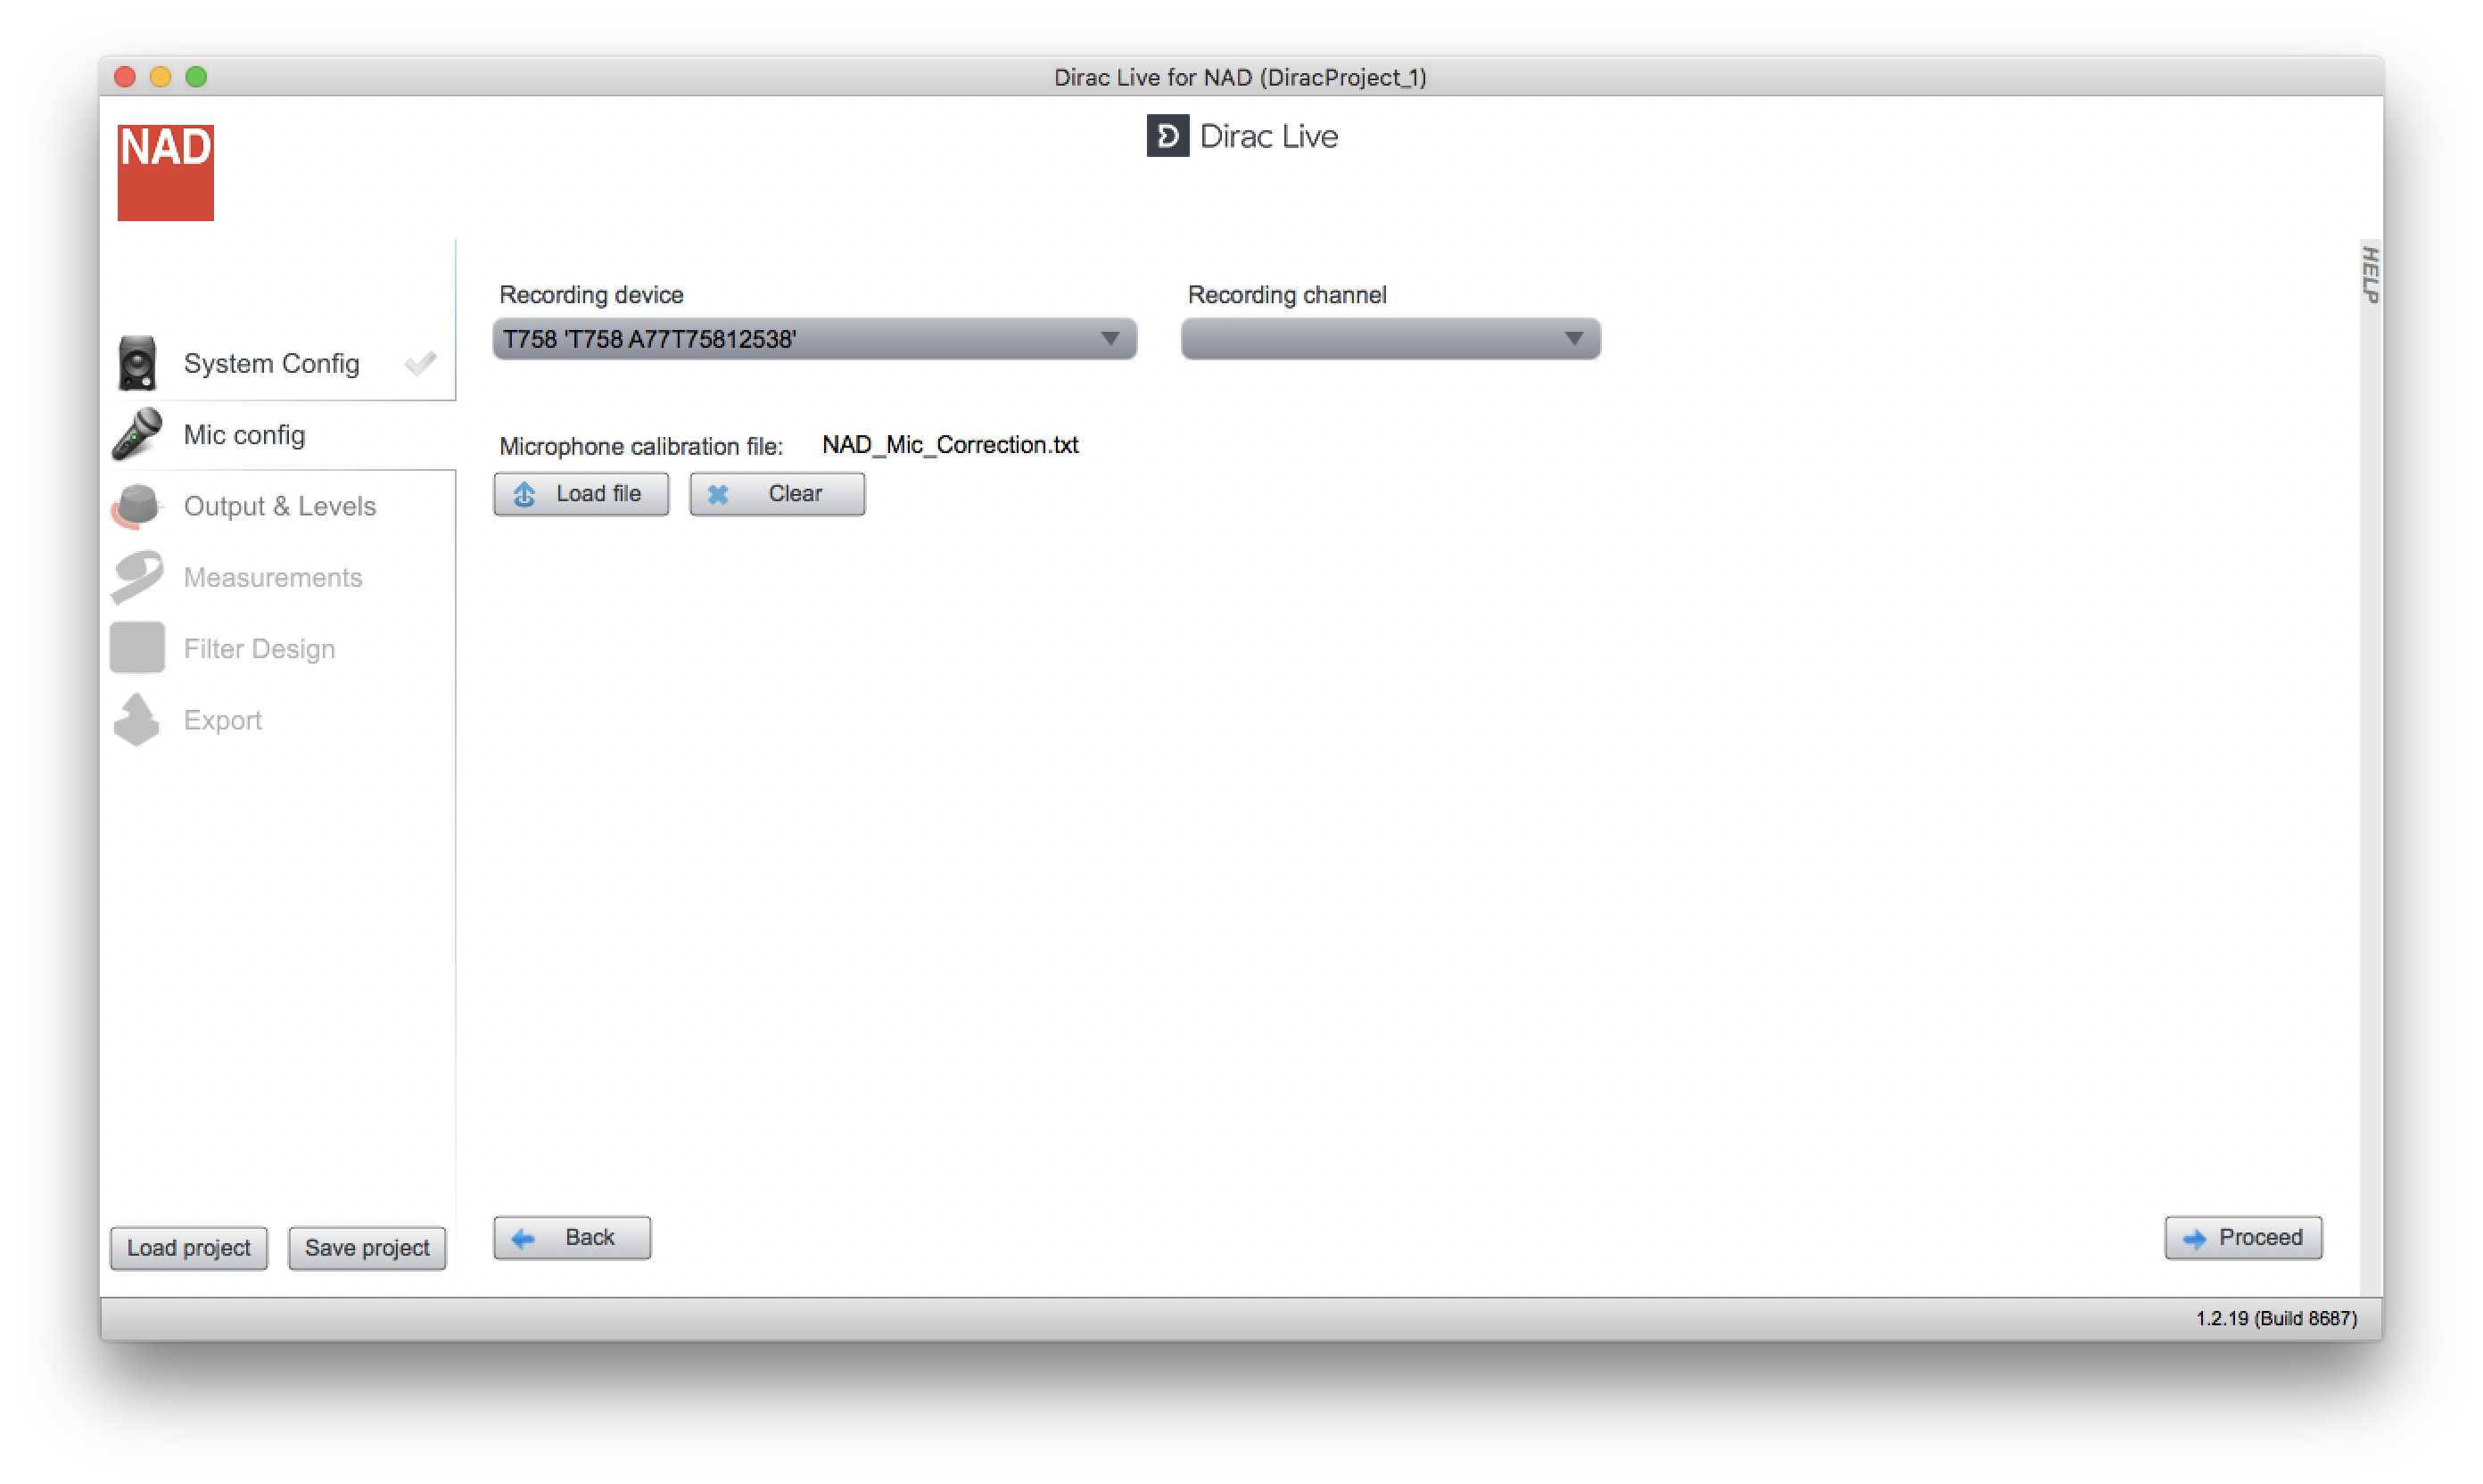
Task: Click the System Config icon in sidebar
Action: [x=139, y=362]
